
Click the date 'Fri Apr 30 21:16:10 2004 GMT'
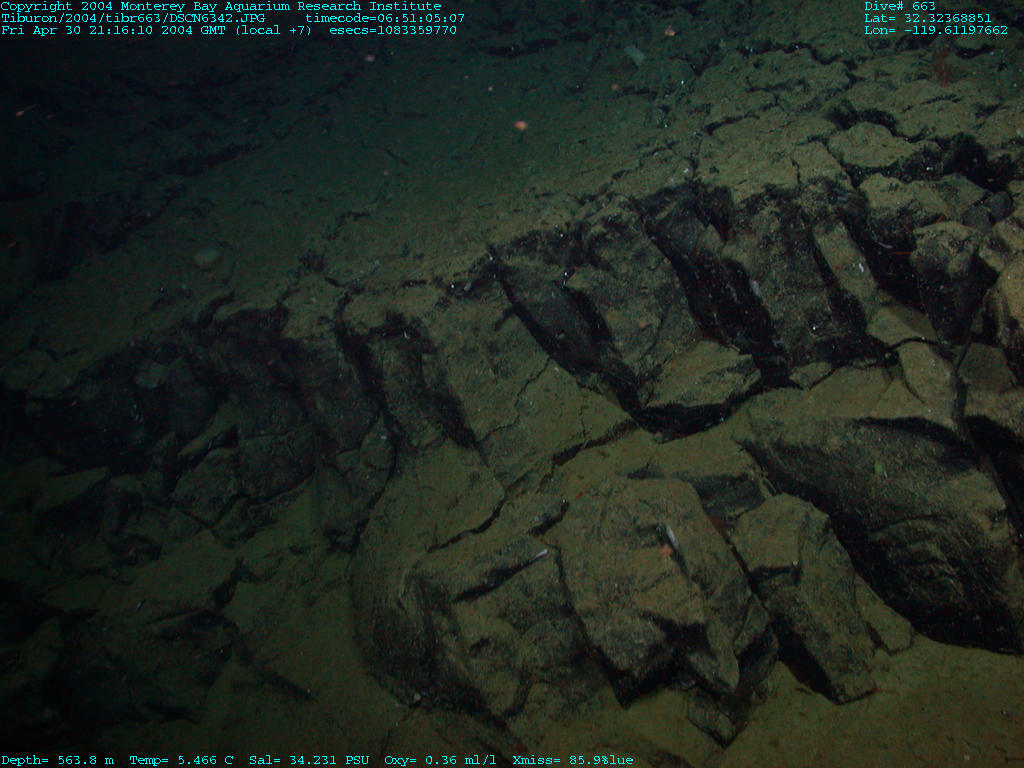click(114, 30)
